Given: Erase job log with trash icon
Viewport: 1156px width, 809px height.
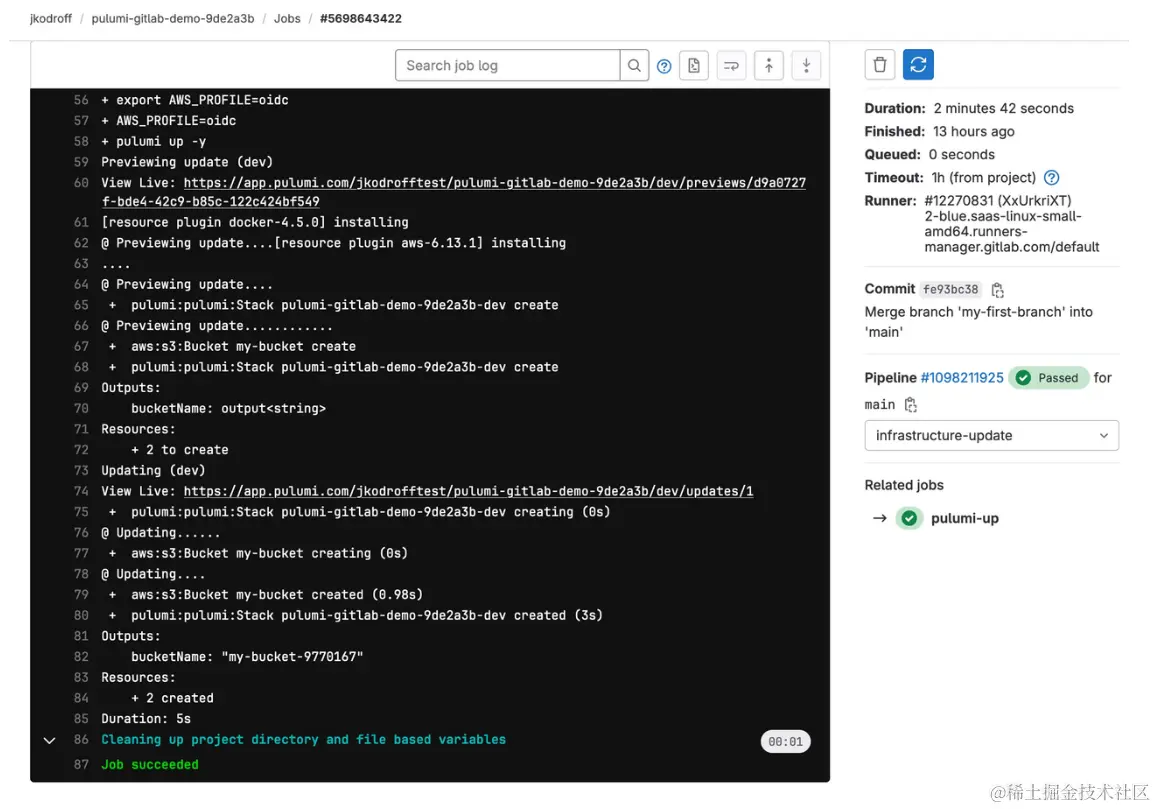Looking at the screenshot, I should tap(880, 65).
